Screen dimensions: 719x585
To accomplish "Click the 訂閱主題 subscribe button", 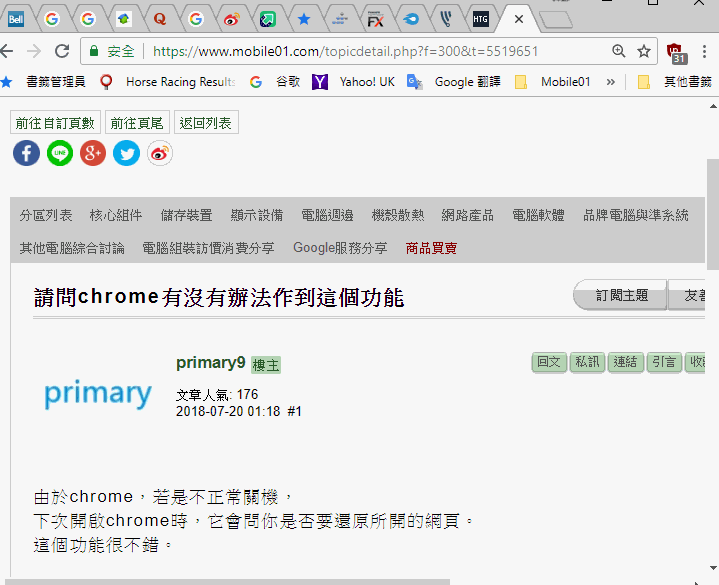I will click(x=620, y=295).
